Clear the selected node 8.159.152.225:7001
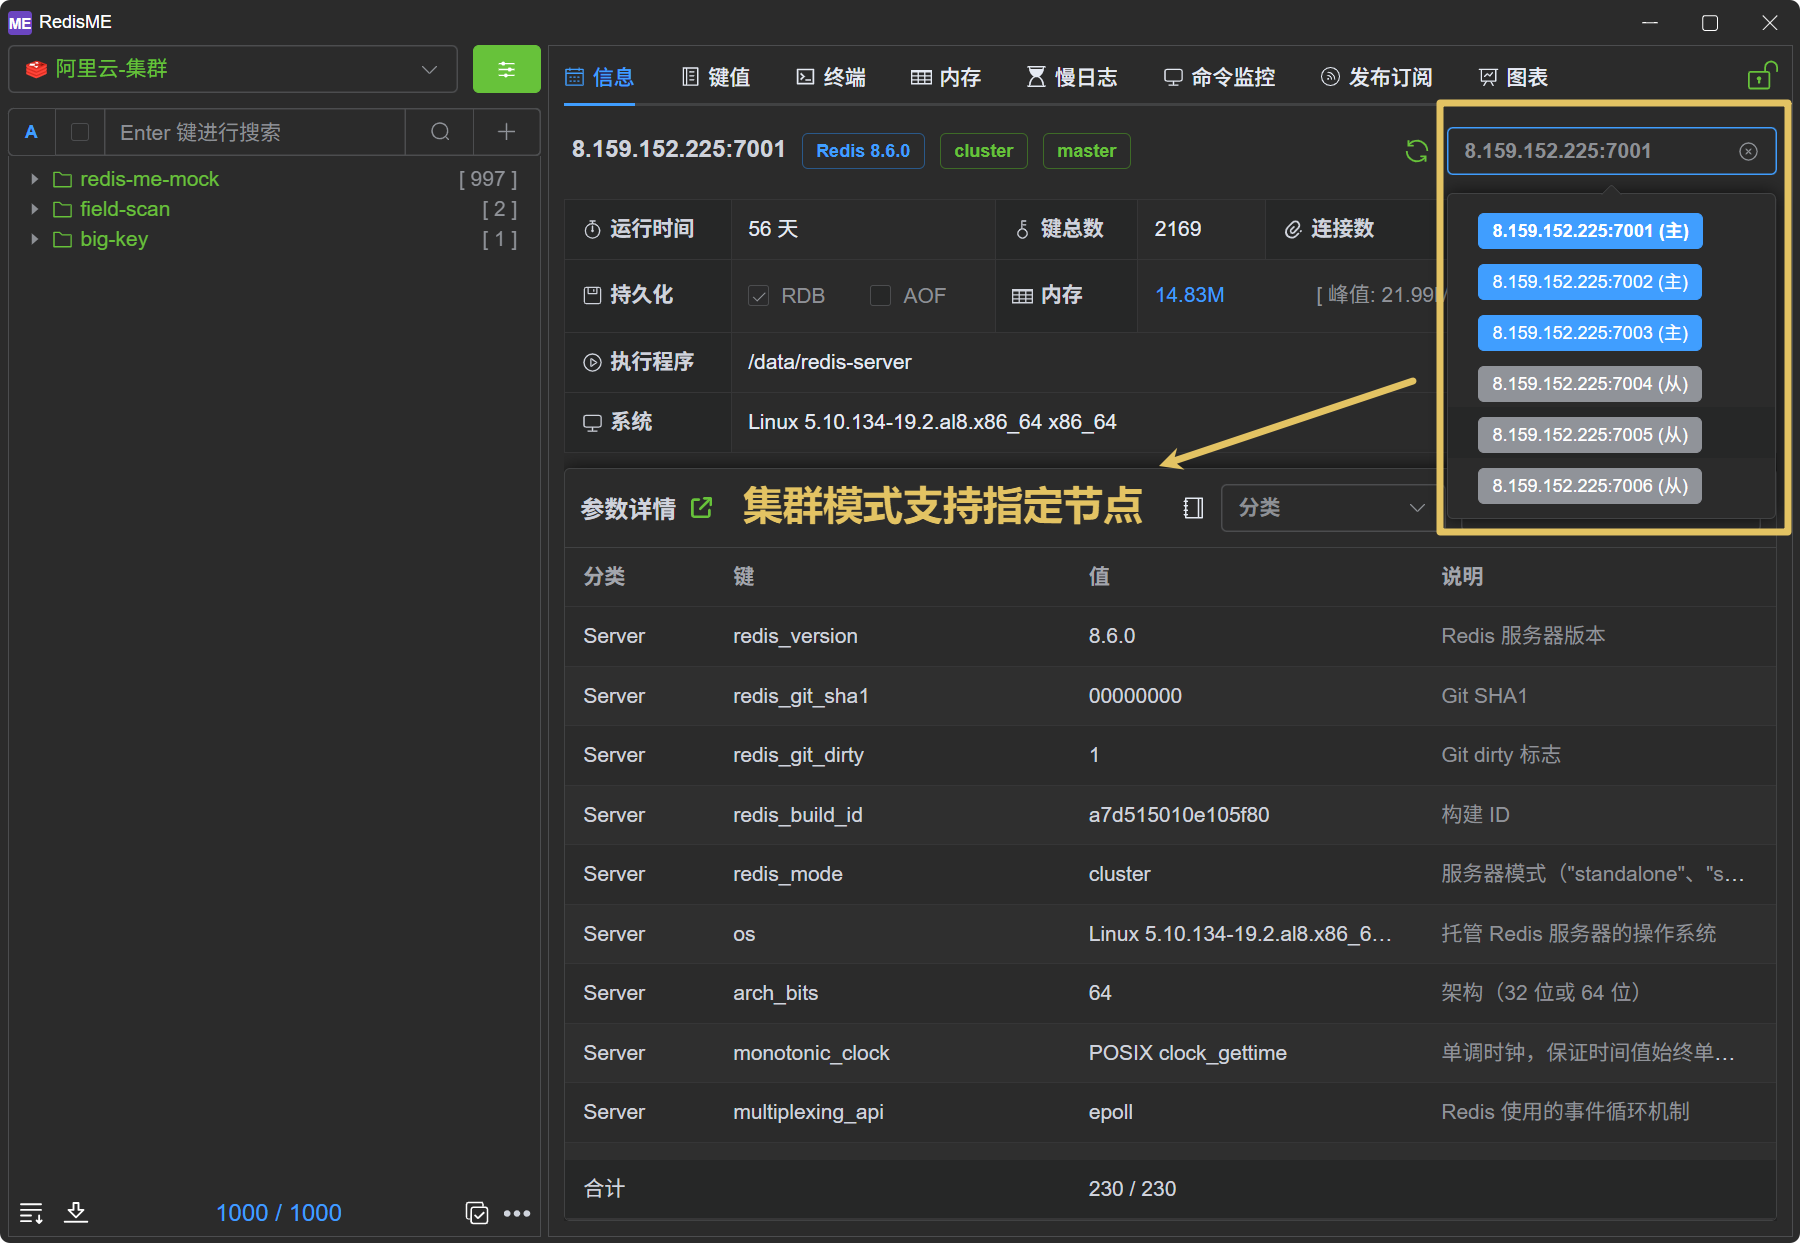The image size is (1800, 1243). 1748,151
